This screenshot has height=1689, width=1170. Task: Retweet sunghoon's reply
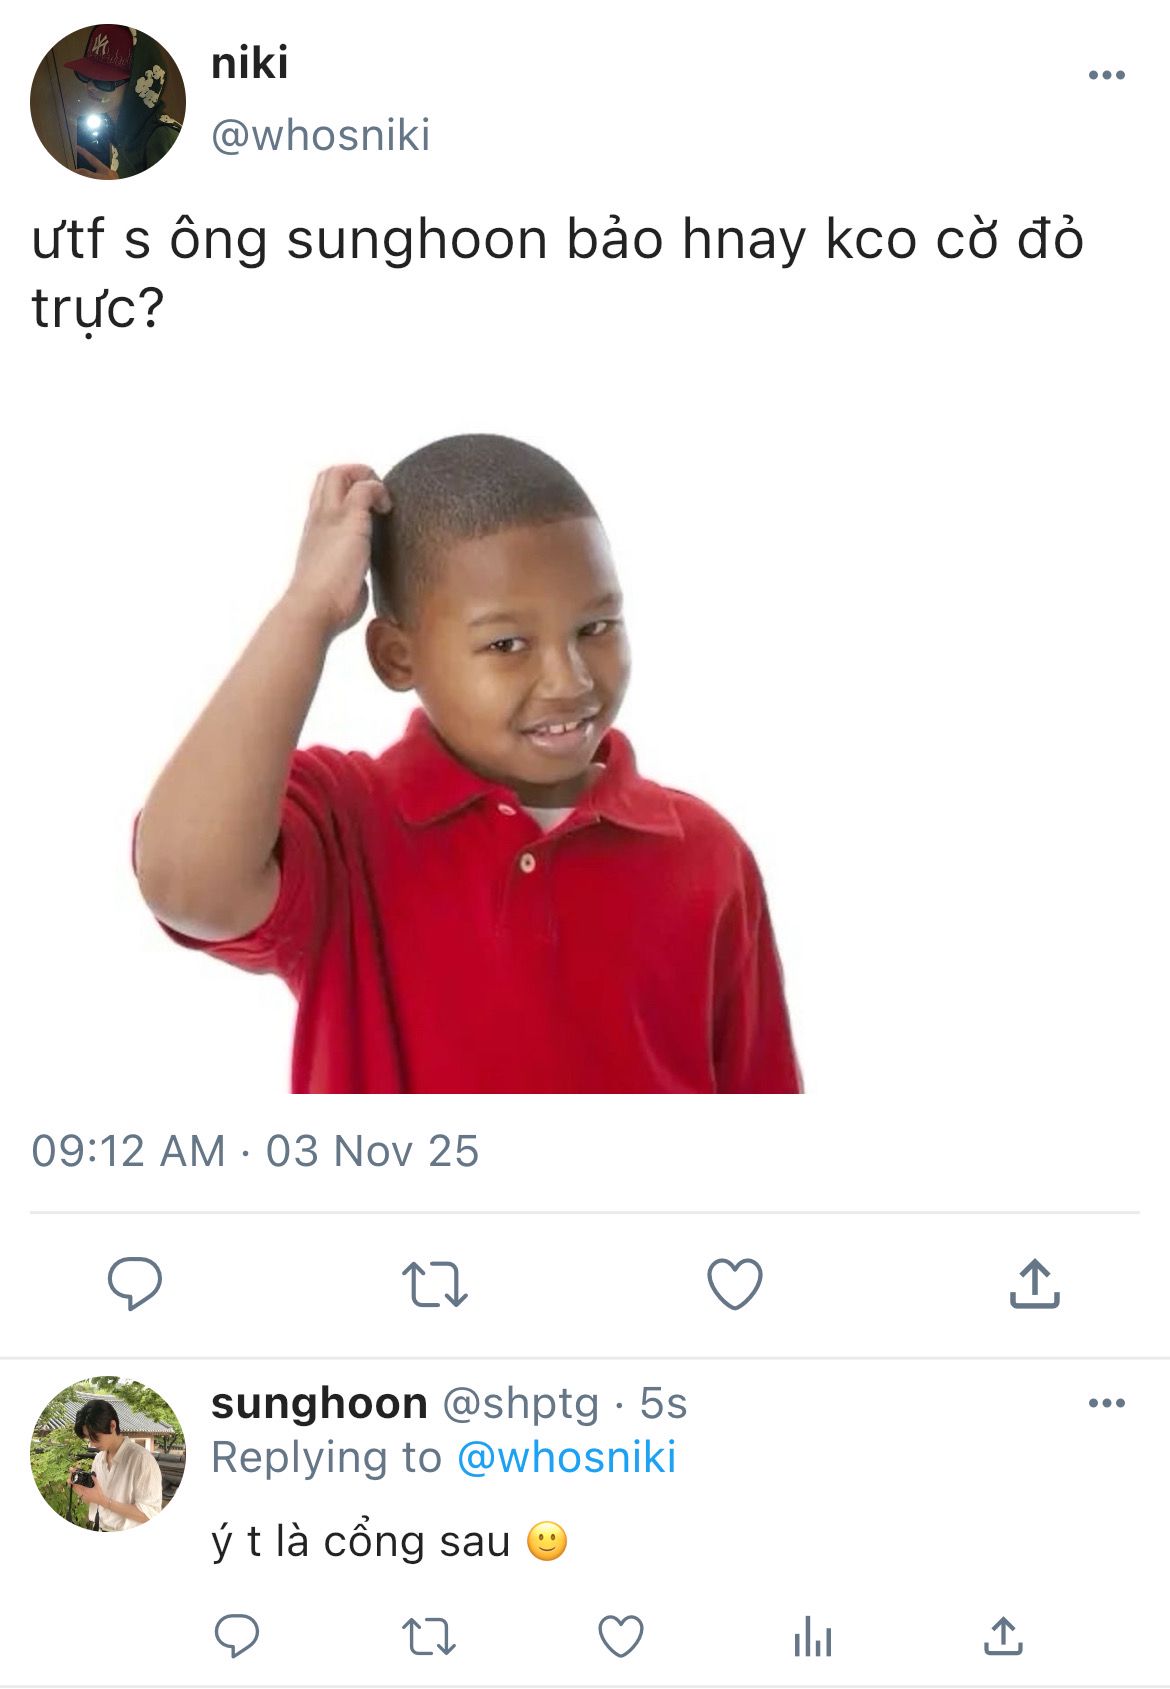coord(428,1638)
